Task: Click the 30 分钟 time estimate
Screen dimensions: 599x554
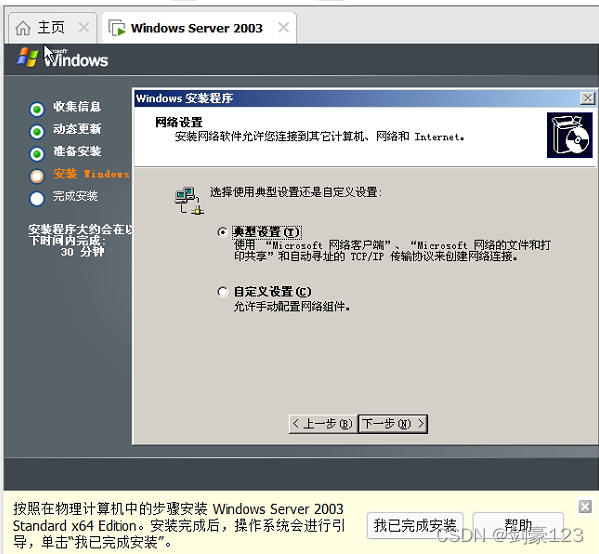Action: 82,252
